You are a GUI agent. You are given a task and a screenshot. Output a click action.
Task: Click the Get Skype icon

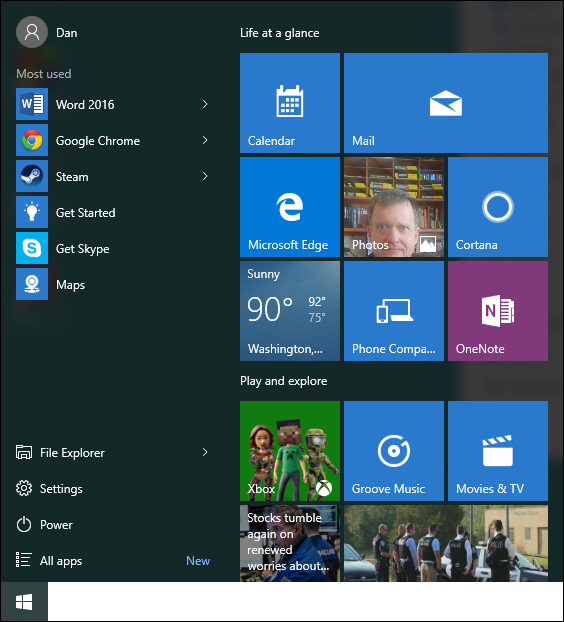click(x=32, y=248)
